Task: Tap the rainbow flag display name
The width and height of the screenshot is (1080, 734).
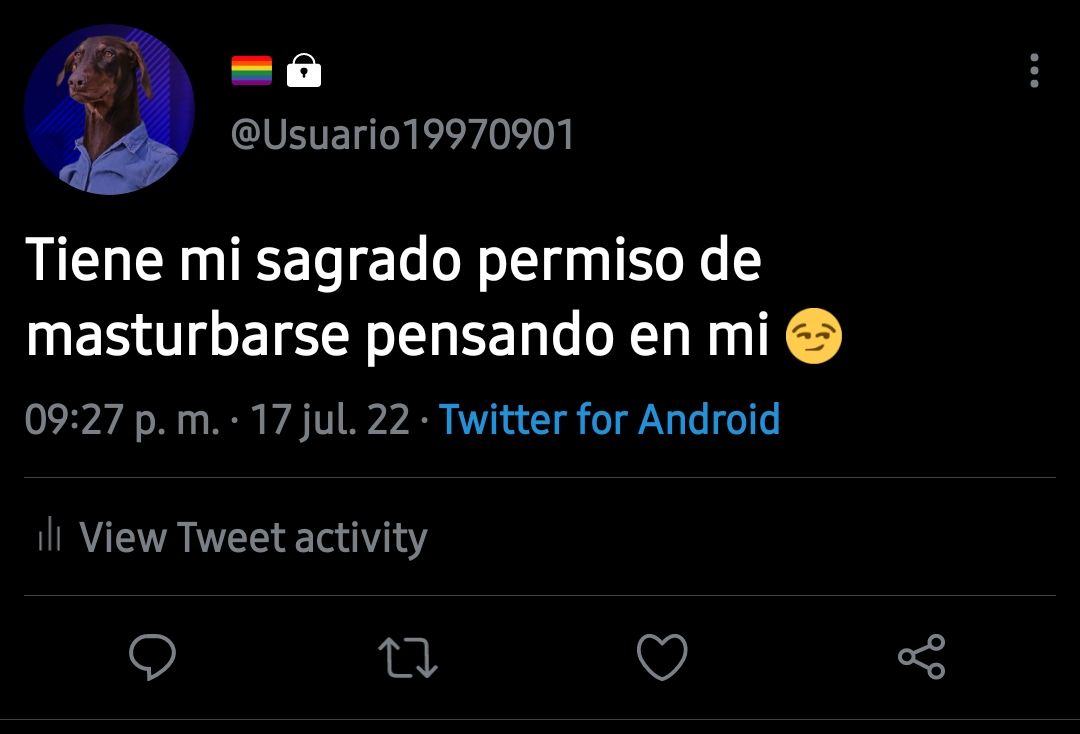Action: click(x=251, y=71)
